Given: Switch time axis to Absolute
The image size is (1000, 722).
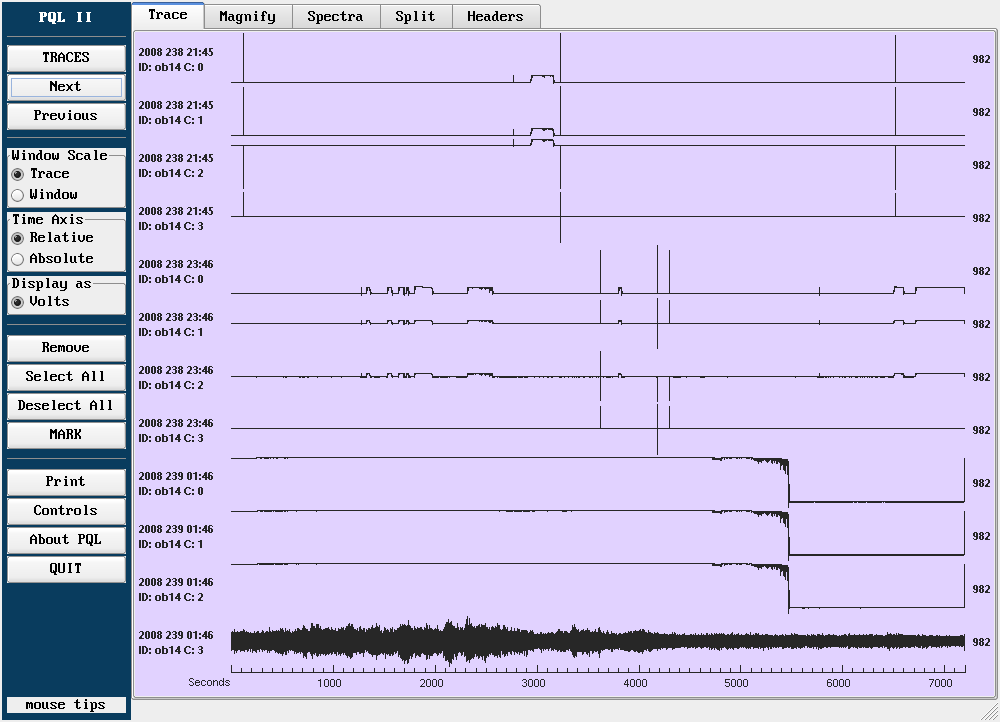Looking at the screenshot, I should [x=18, y=259].
